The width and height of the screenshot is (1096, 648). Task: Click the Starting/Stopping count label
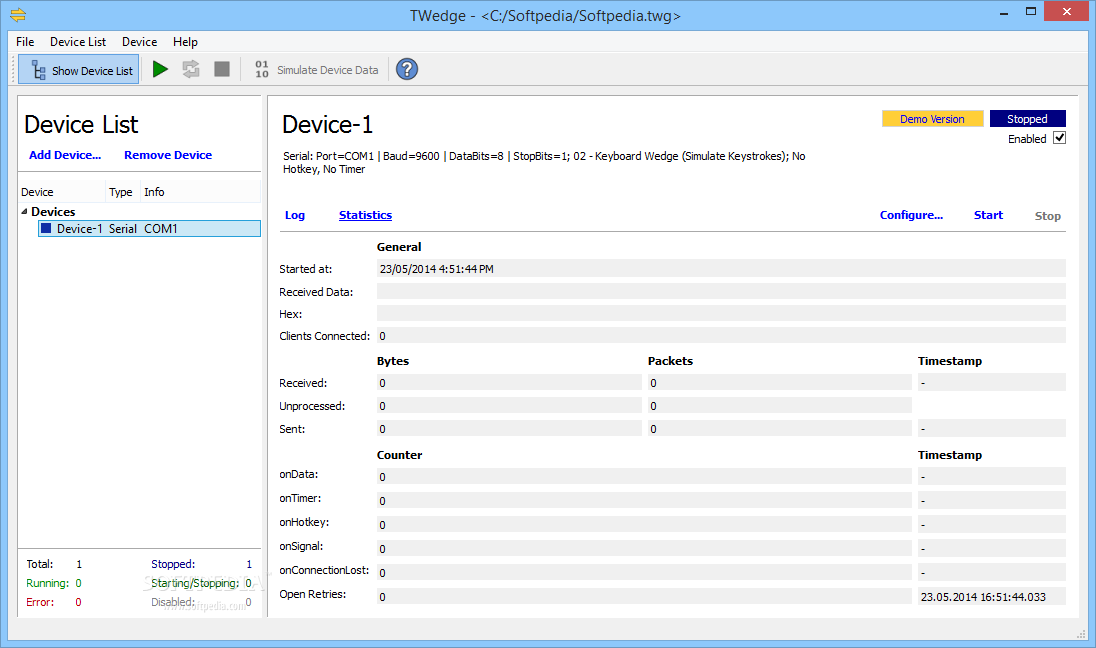[x=195, y=583]
